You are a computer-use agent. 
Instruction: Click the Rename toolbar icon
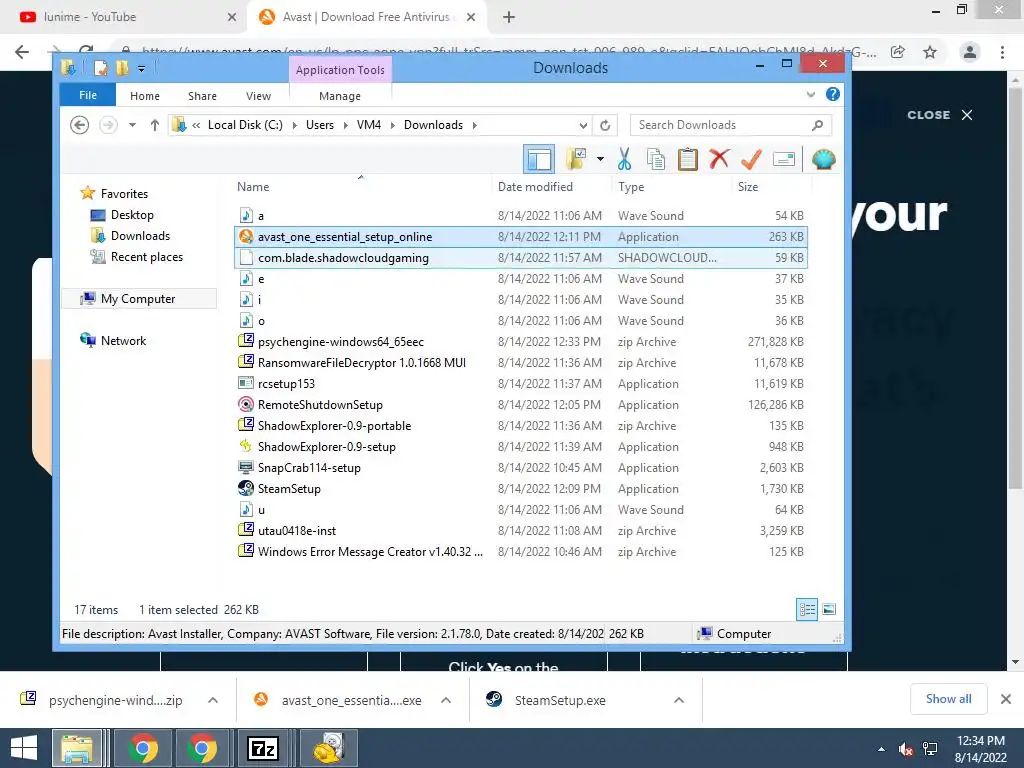783,159
